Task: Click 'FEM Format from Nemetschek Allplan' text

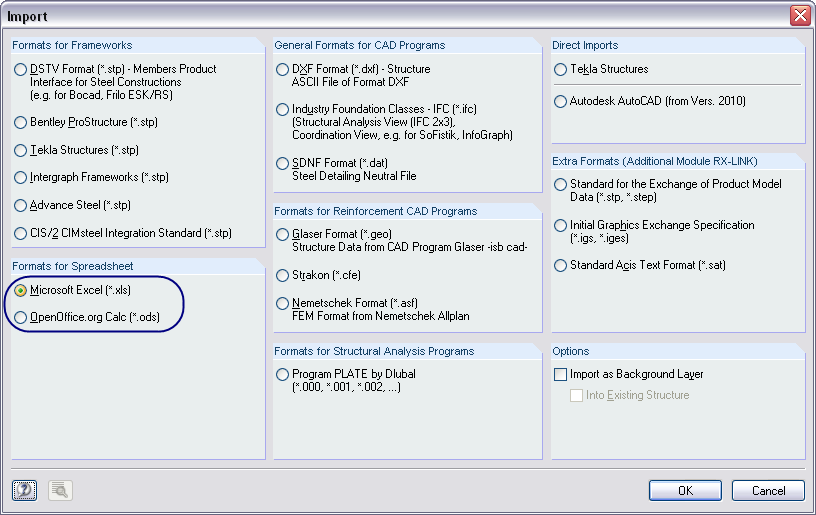Action: click(x=381, y=316)
